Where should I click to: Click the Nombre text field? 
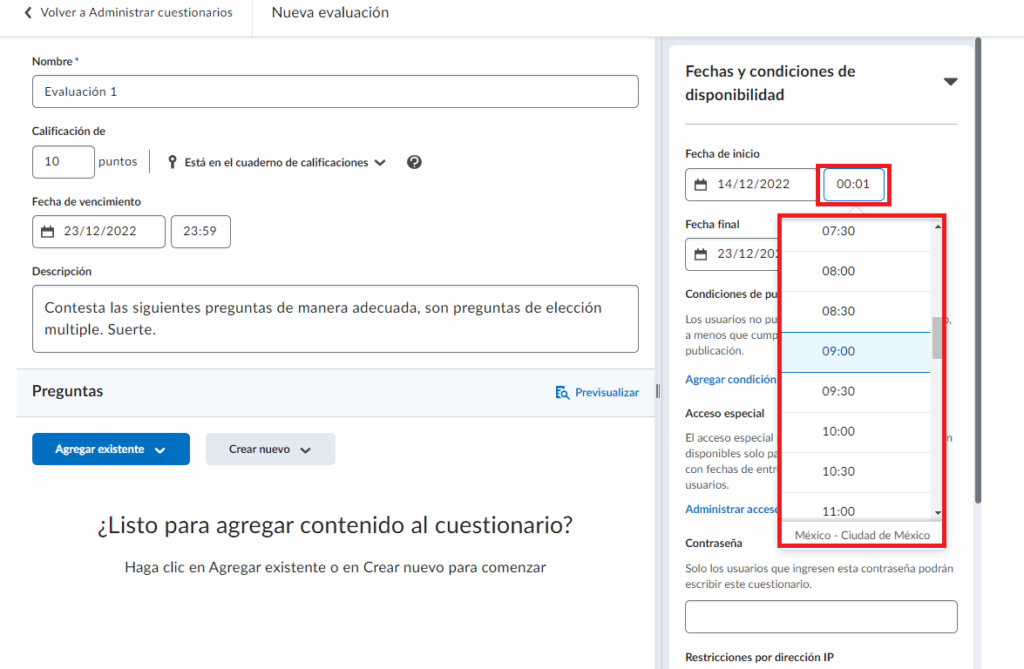coord(335,91)
